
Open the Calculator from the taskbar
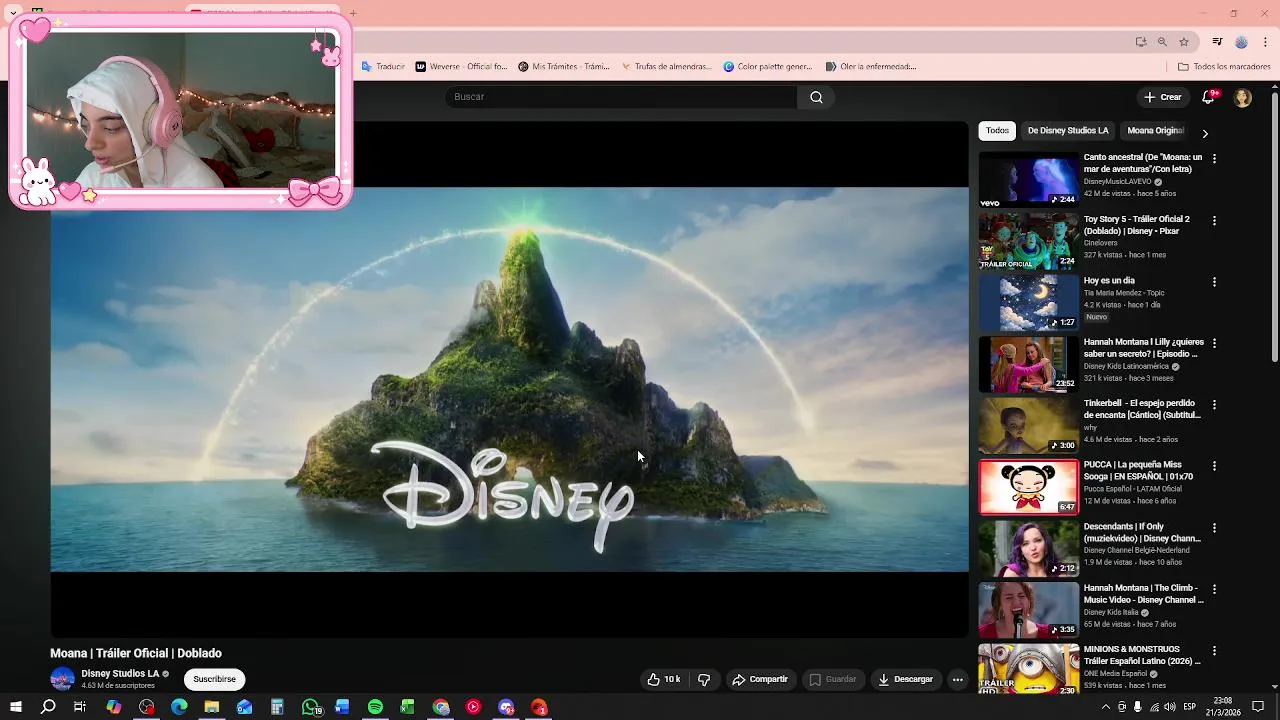[277, 707]
